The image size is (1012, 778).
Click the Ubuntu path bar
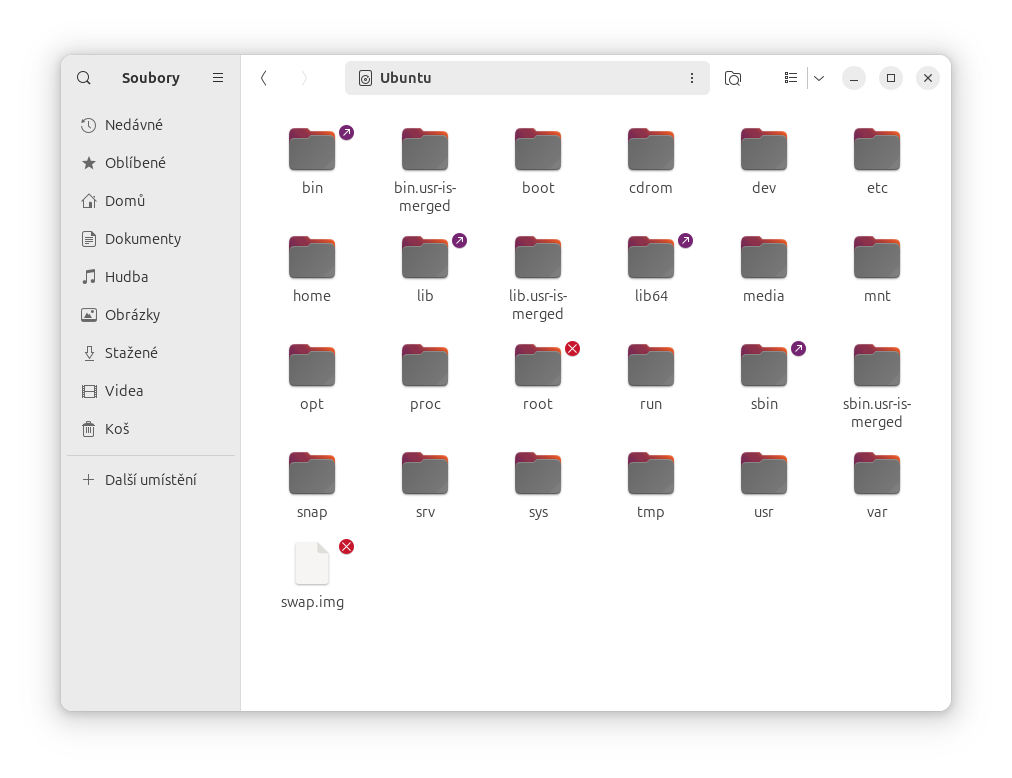[x=527, y=78]
